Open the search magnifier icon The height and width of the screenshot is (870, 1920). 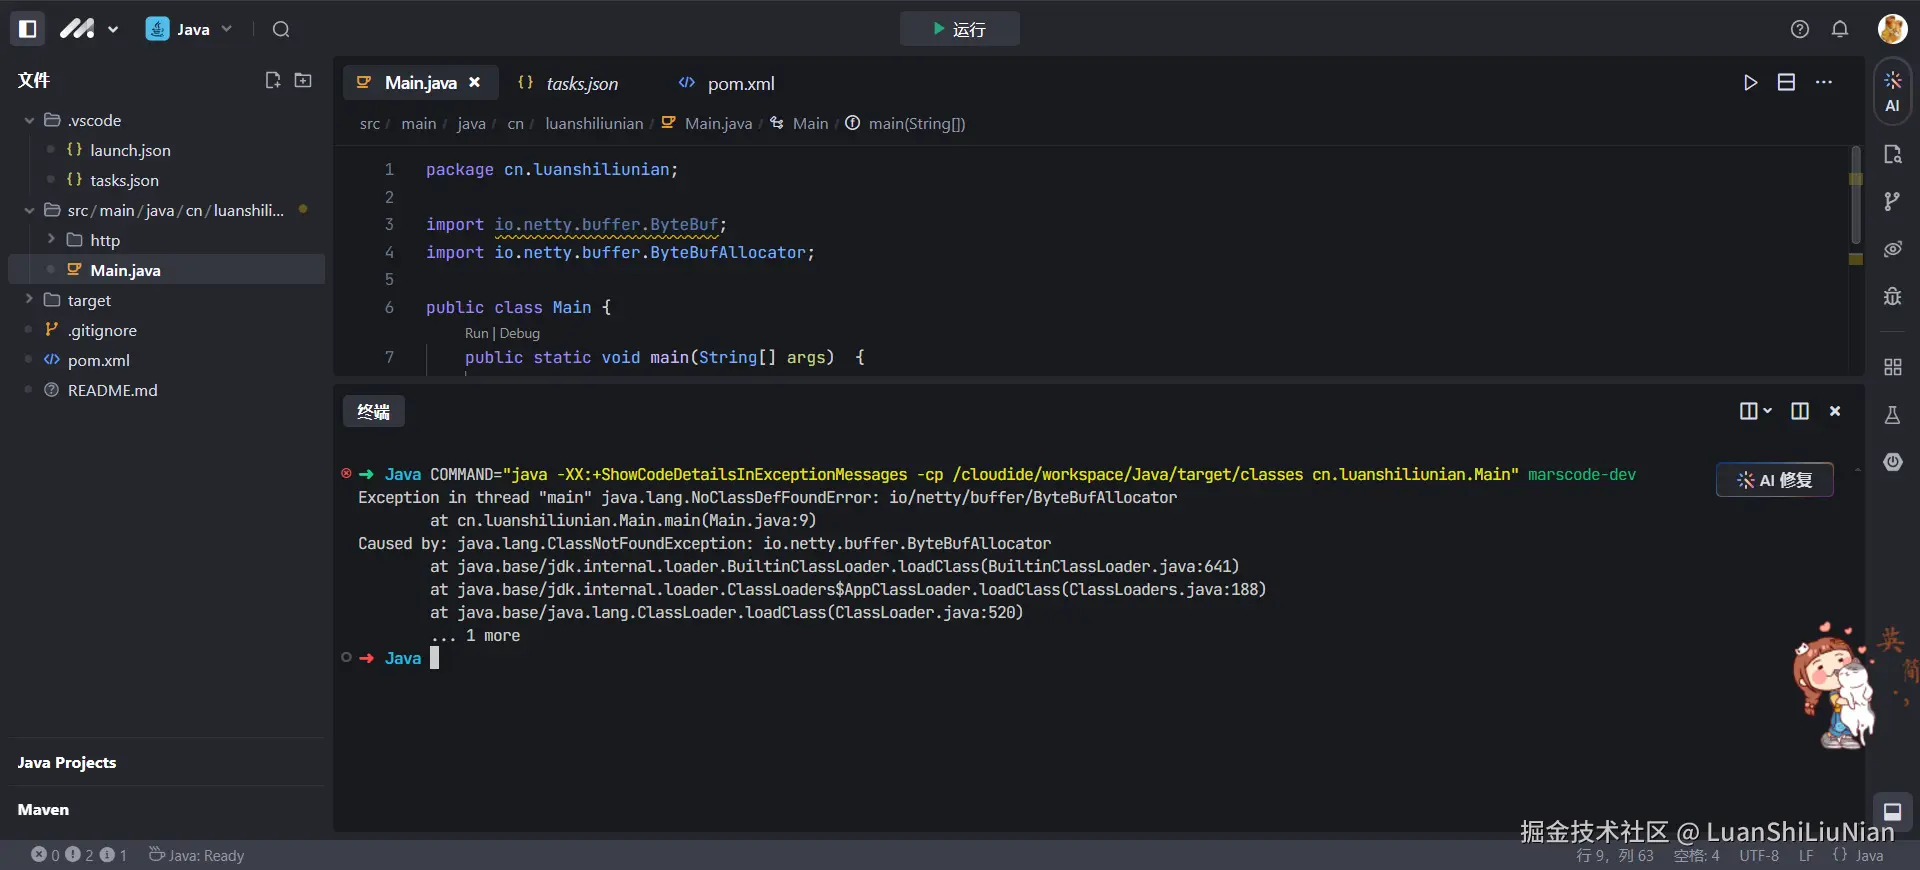(x=281, y=29)
